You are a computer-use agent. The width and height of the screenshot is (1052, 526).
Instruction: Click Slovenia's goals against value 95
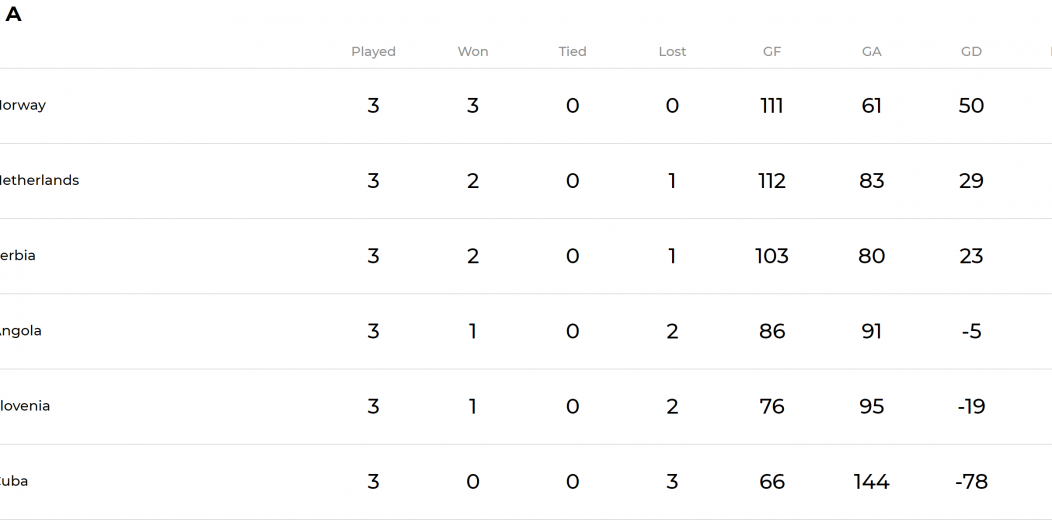point(872,406)
